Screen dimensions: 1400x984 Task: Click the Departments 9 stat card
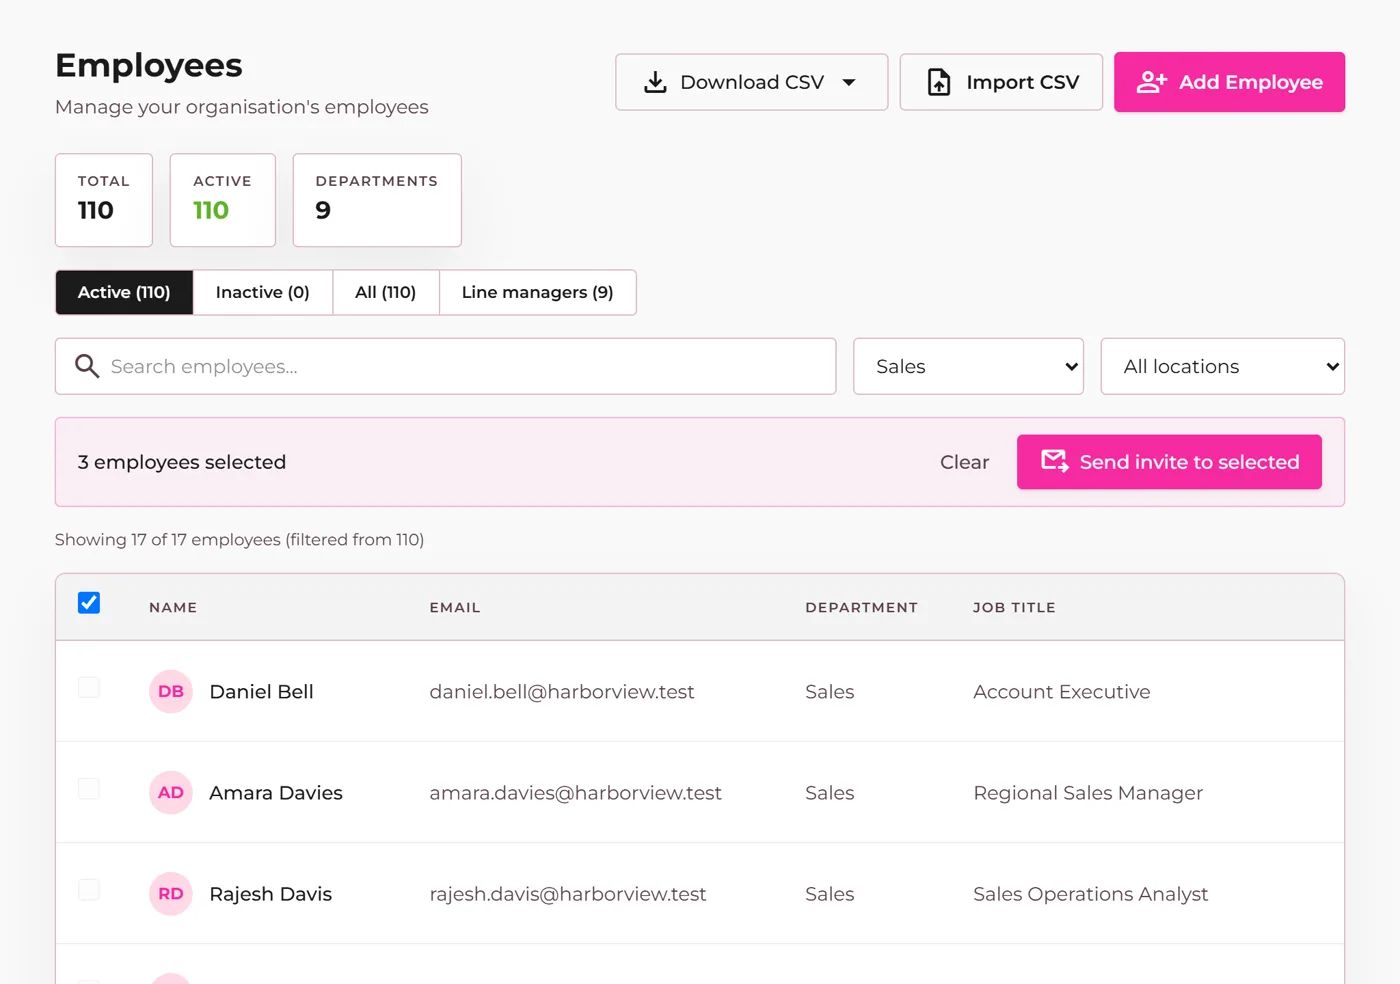coord(377,200)
